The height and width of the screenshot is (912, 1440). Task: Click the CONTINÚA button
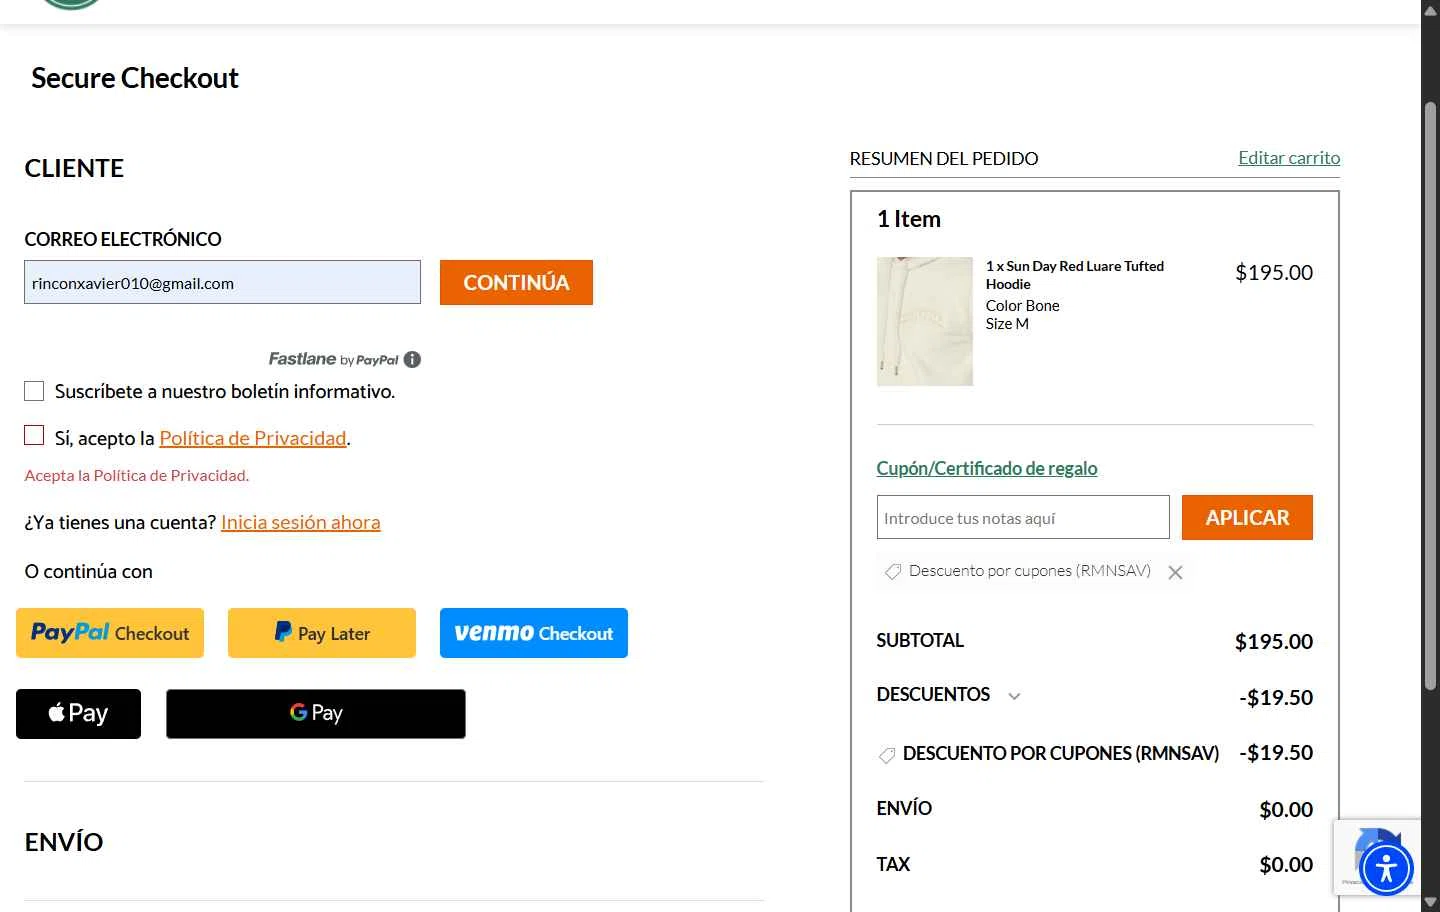pyautogui.click(x=516, y=282)
